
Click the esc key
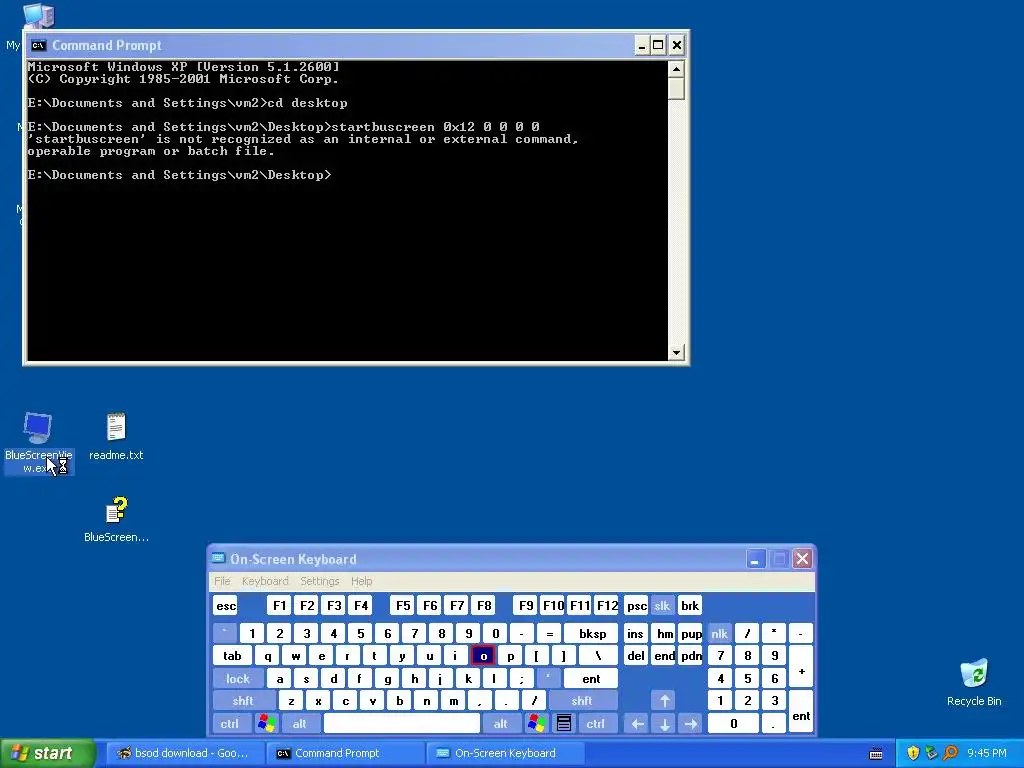tap(226, 605)
